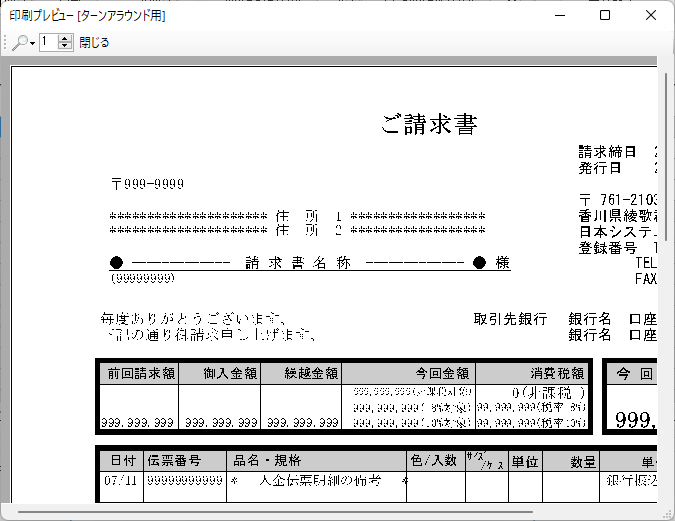Viewport: 675px width, 521px height.
Task: Click the 入金伝票明細の備考 cell
Action: (320, 480)
